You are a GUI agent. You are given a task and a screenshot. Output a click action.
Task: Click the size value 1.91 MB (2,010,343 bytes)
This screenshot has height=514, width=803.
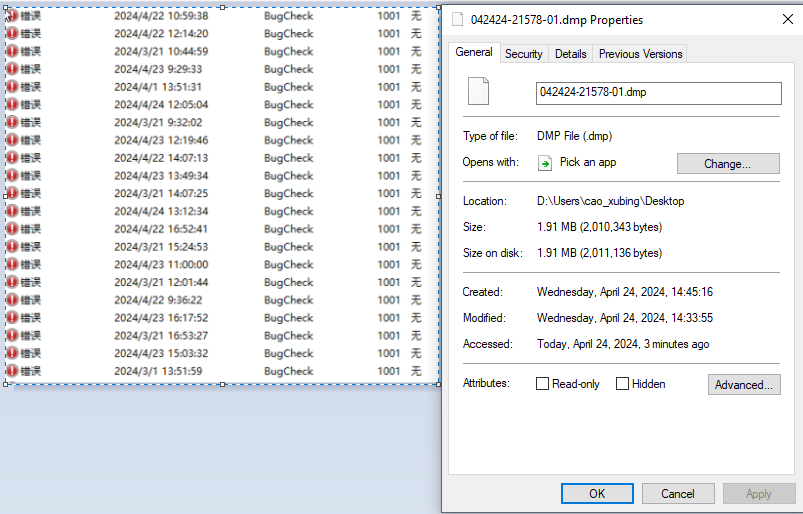(x=599, y=227)
